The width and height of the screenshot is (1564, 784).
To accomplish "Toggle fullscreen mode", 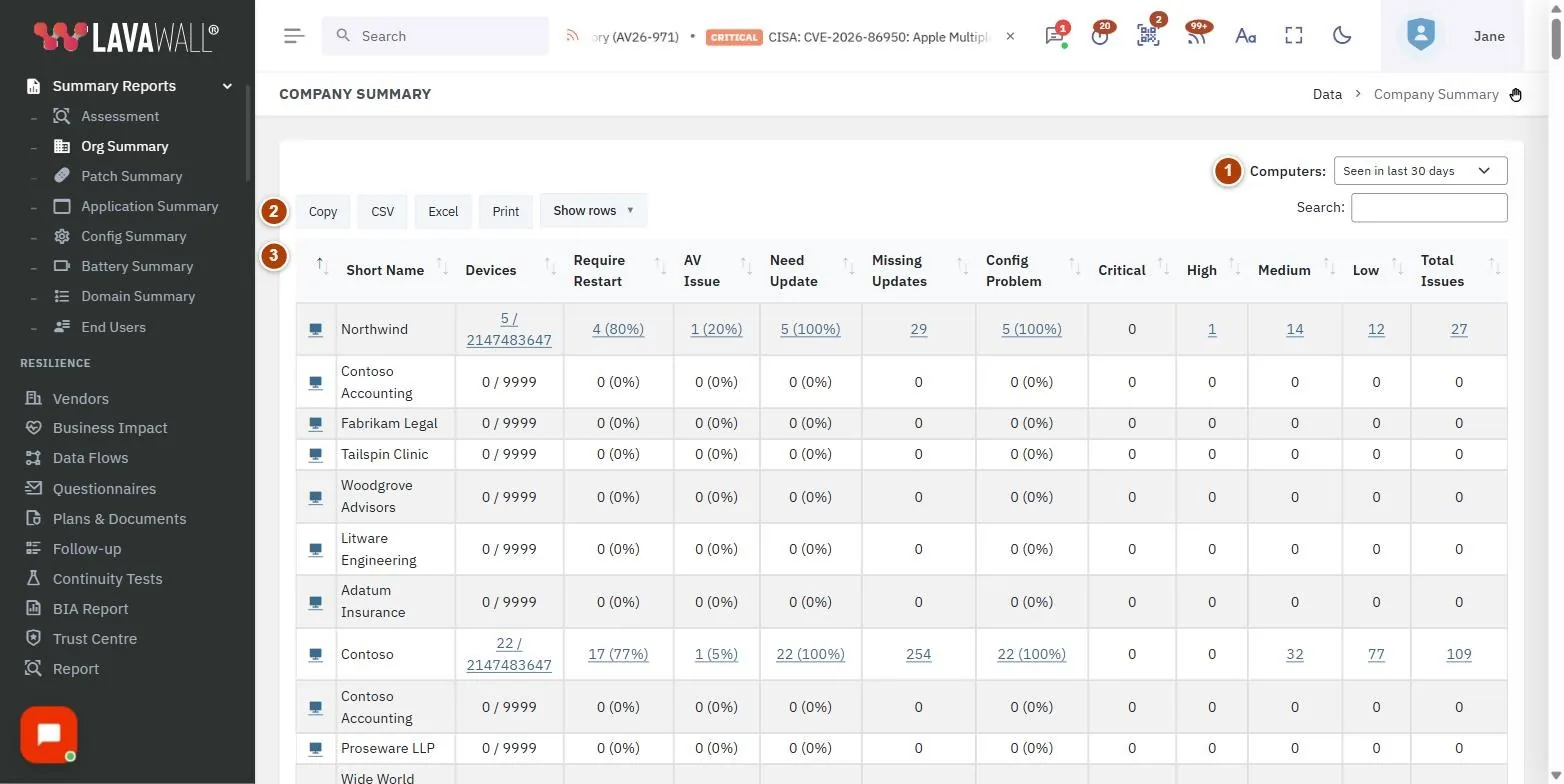I will (x=1294, y=36).
